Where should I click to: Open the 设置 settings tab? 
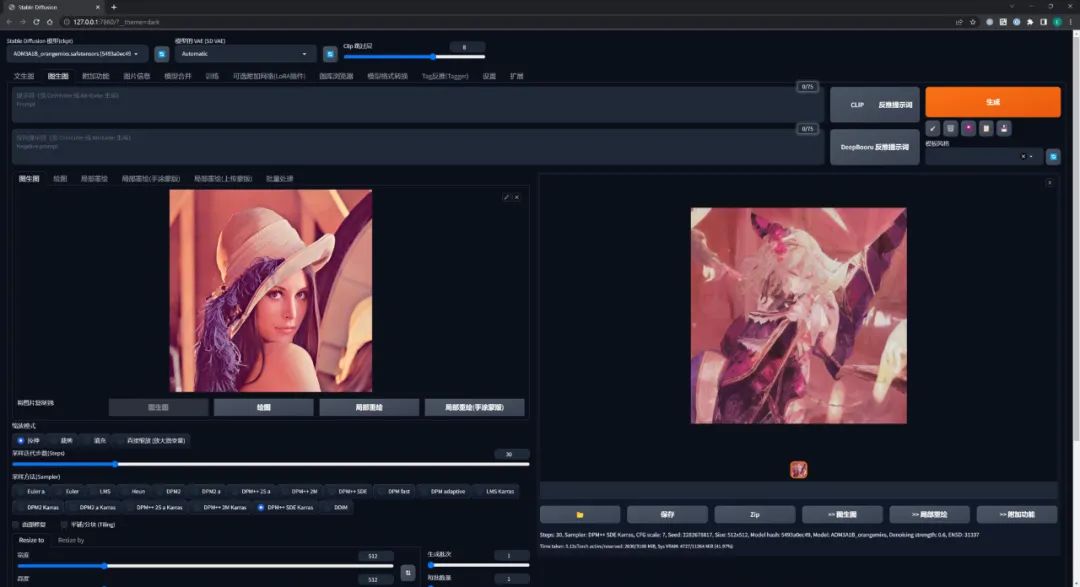(x=489, y=76)
